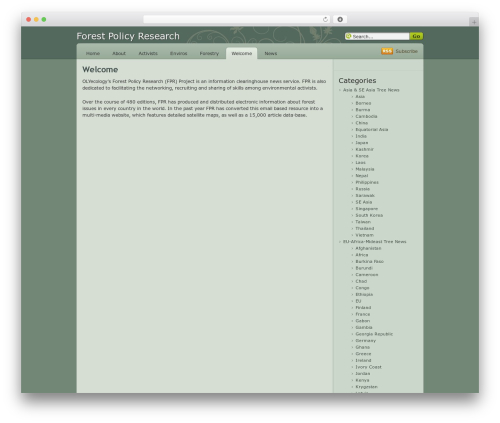This screenshot has height=423, width=500.
Task: Open the Enviros tab
Action: click(178, 53)
